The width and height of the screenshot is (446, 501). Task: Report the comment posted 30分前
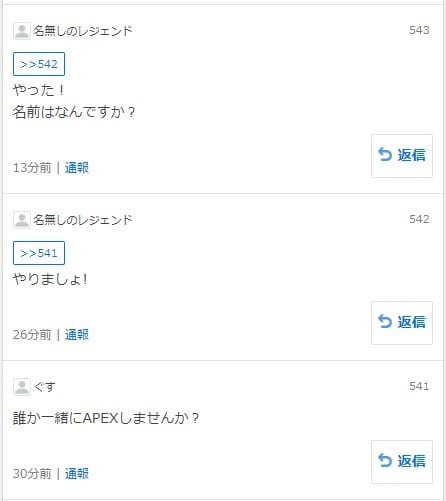coord(77,473)
